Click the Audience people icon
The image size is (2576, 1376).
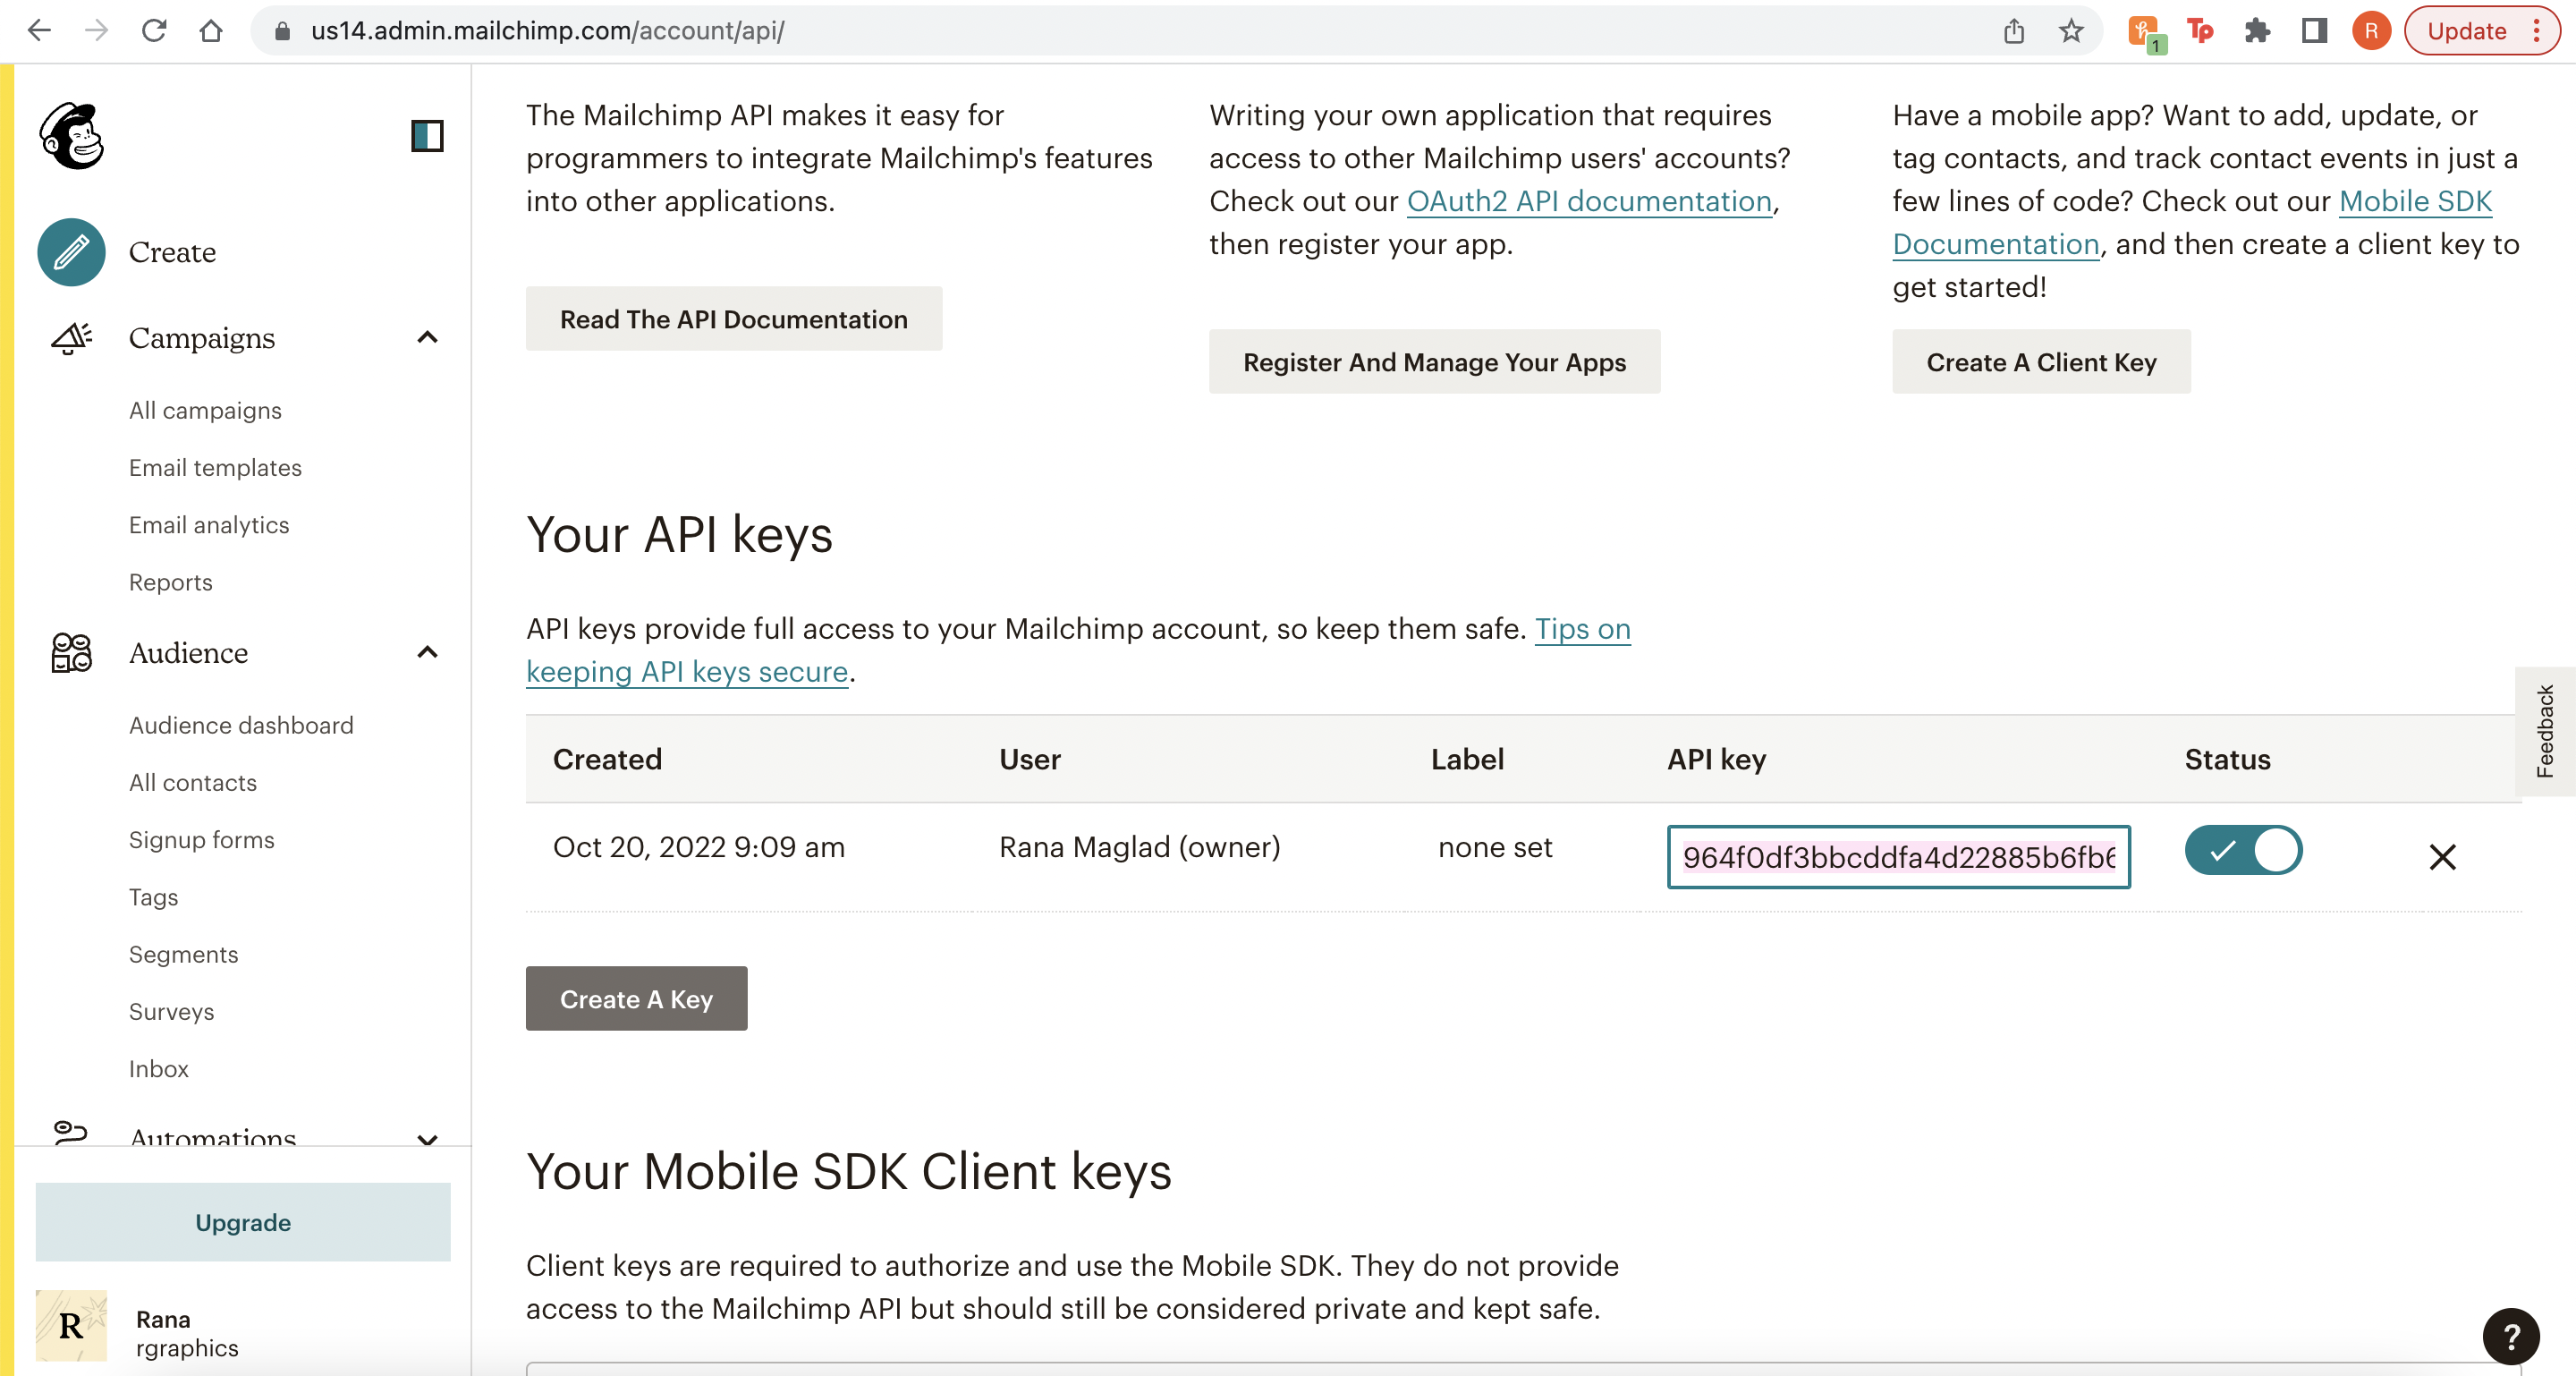click(x=71, y=652)
